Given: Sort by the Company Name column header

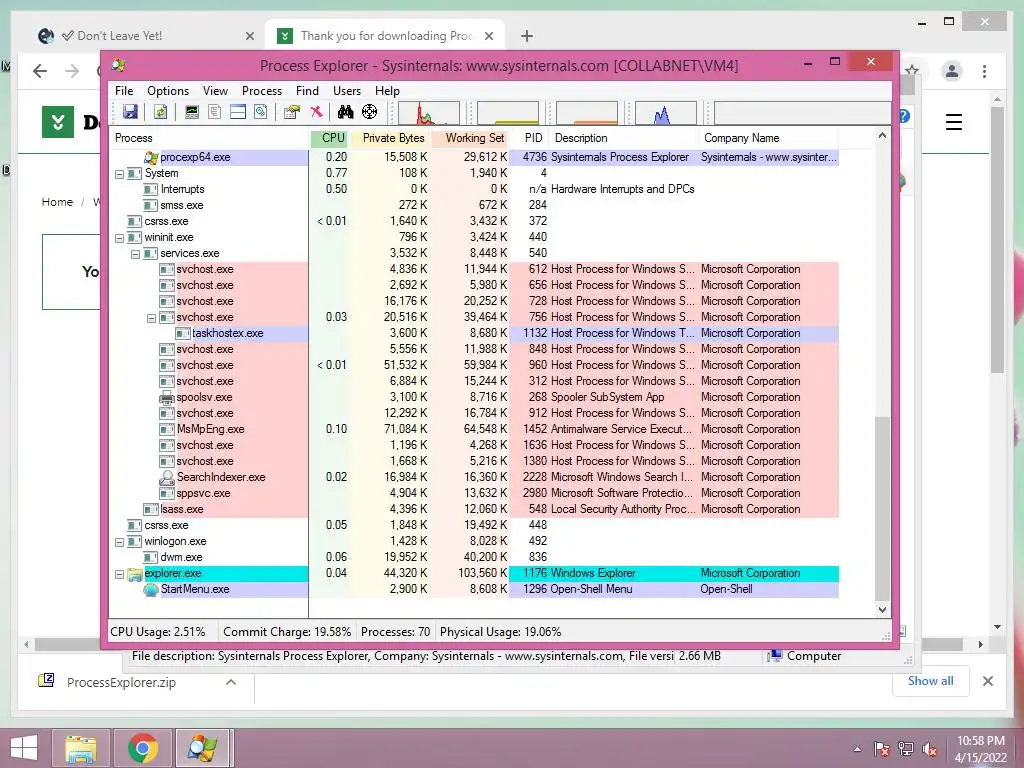Looking at the screenshot, I should (x=769, y=138).
